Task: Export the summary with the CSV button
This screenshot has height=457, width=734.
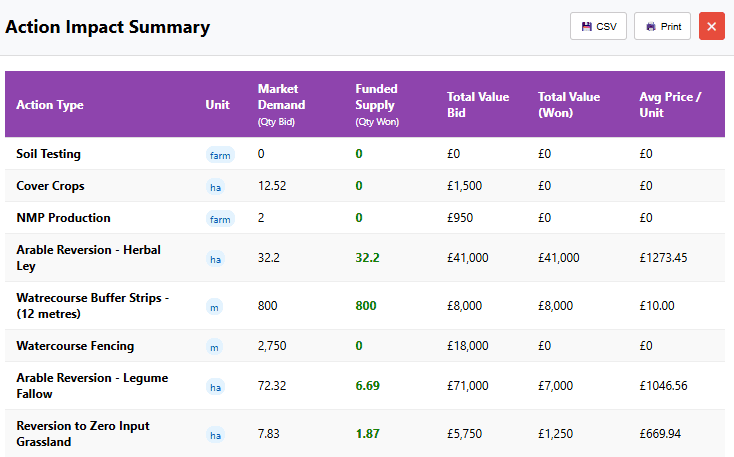Action: tap(598, 26)
